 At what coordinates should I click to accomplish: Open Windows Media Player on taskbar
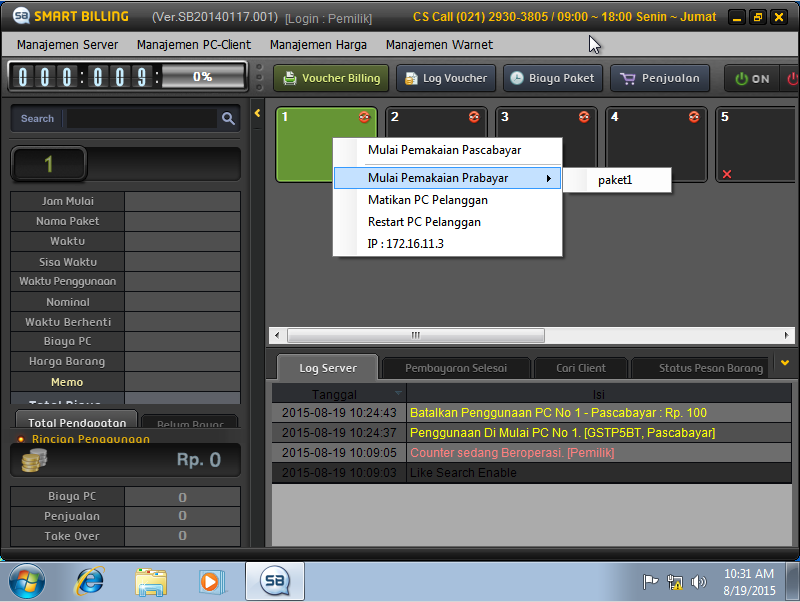point(212,582)
